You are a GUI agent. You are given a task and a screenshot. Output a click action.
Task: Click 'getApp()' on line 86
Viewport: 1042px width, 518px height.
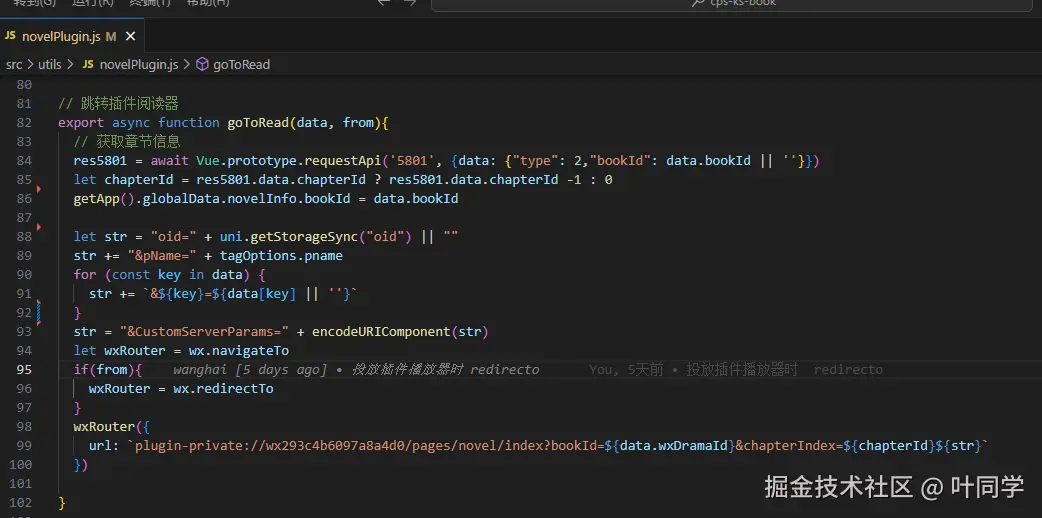pos(104,199)
